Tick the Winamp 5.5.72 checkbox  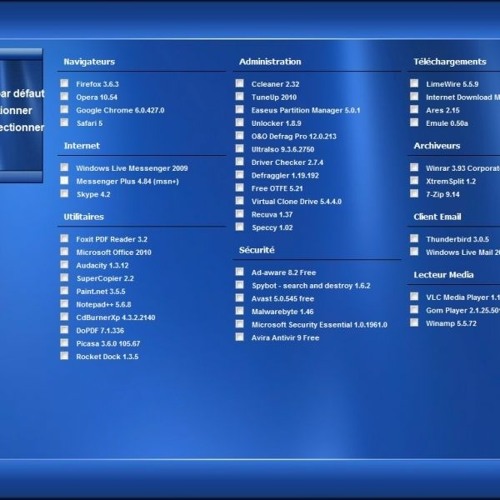coord(414,322)
